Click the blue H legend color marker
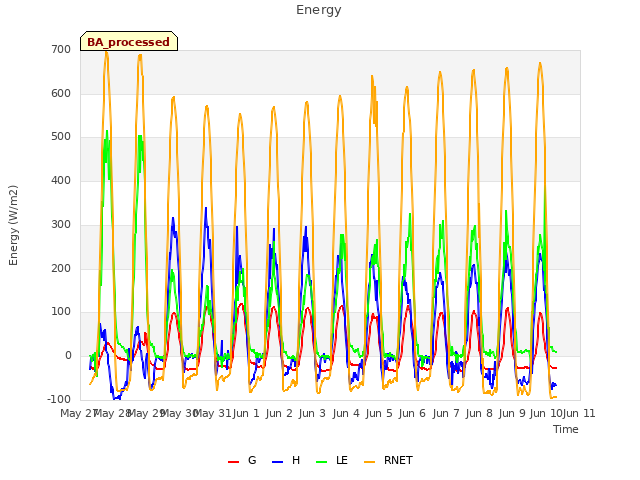 [x=277, y=462]
